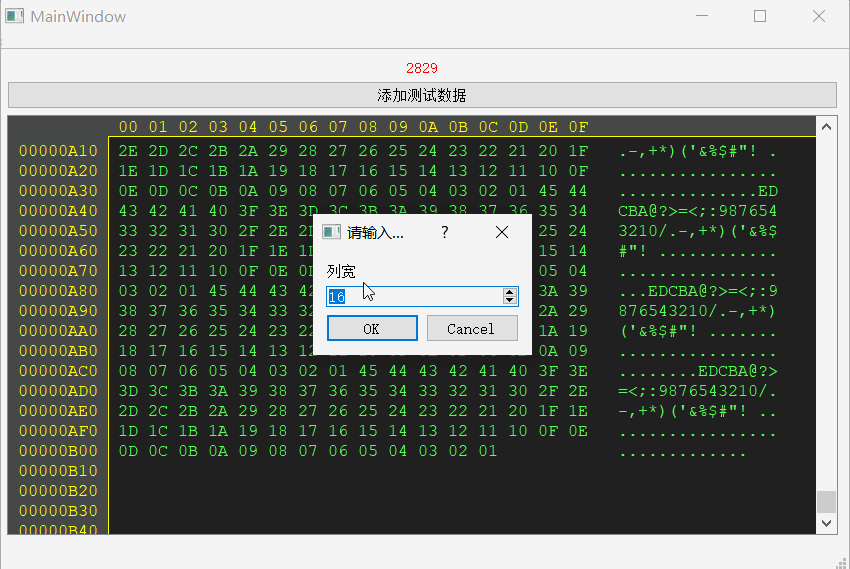
Task: Select address row 00000AD0
Action: (59, 391)
